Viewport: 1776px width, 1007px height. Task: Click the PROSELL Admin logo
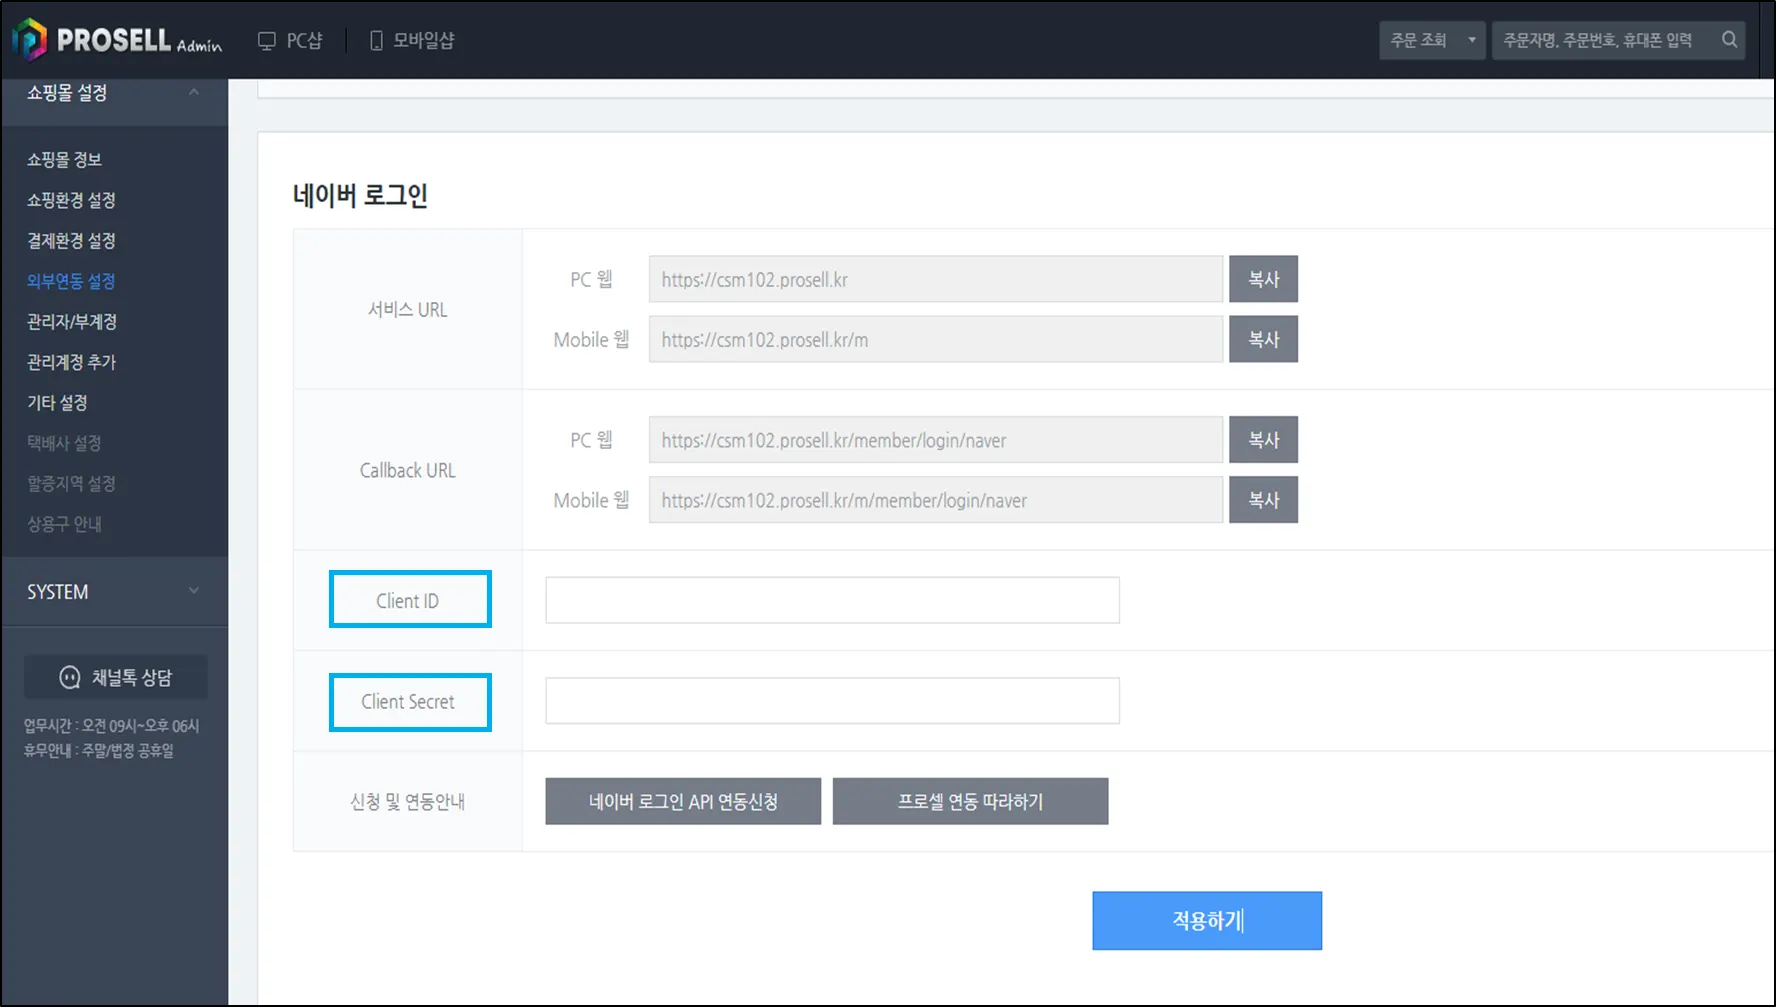117,40
